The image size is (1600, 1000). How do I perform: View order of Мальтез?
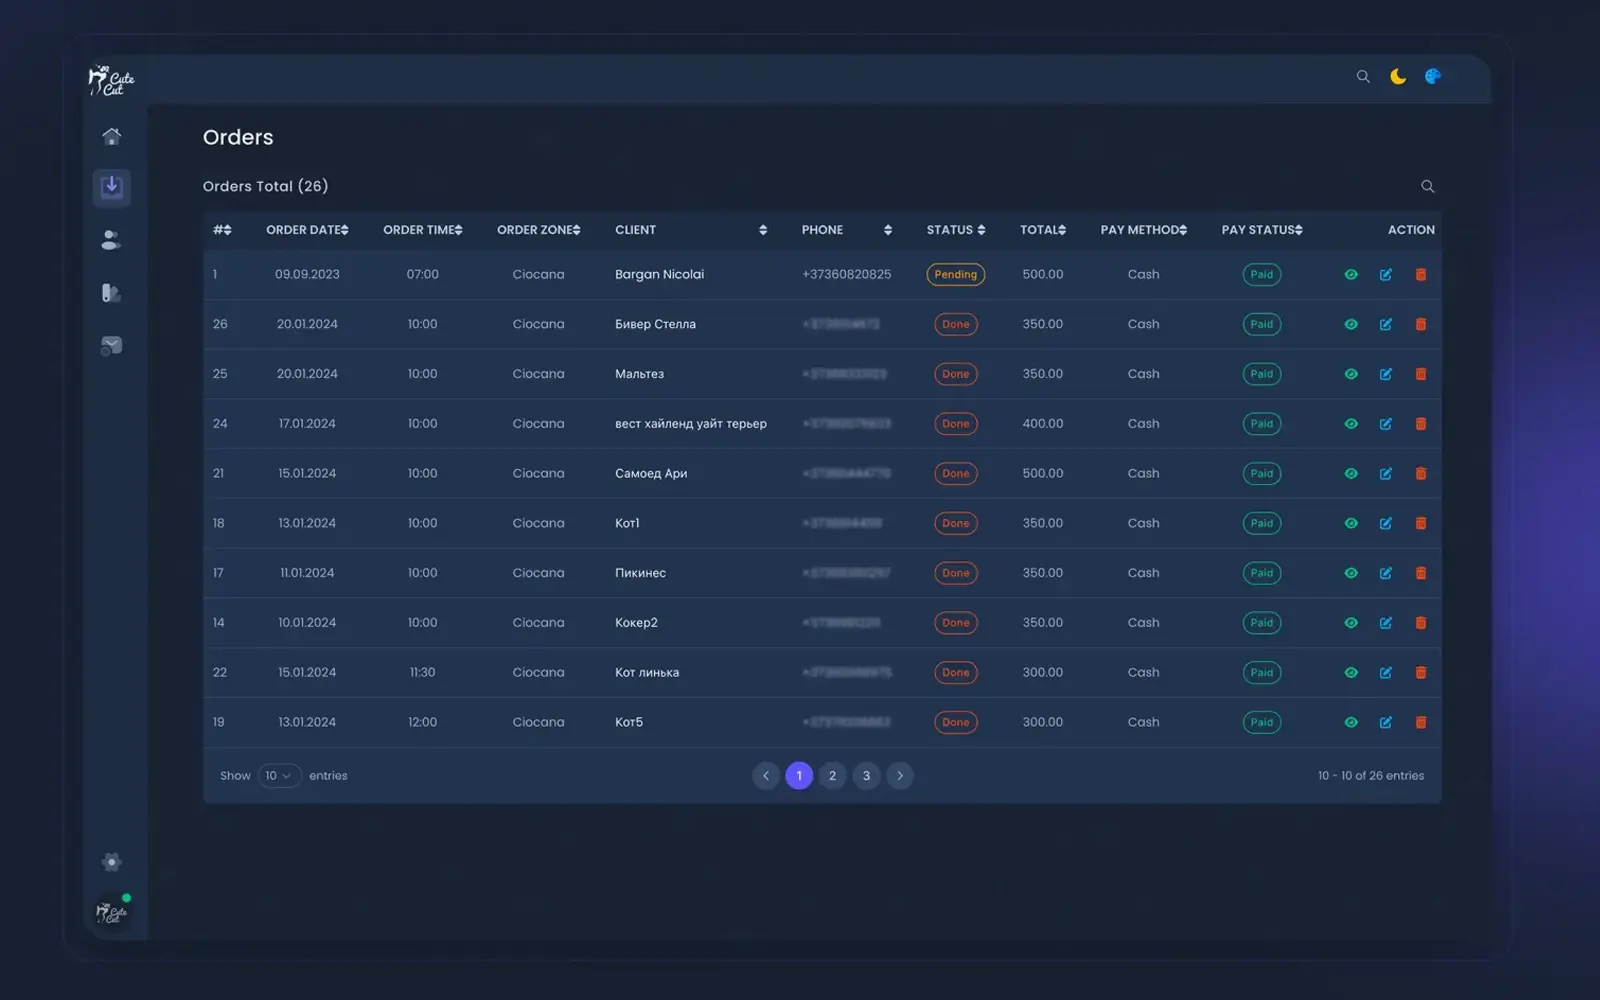click(x=1351, y=374)
